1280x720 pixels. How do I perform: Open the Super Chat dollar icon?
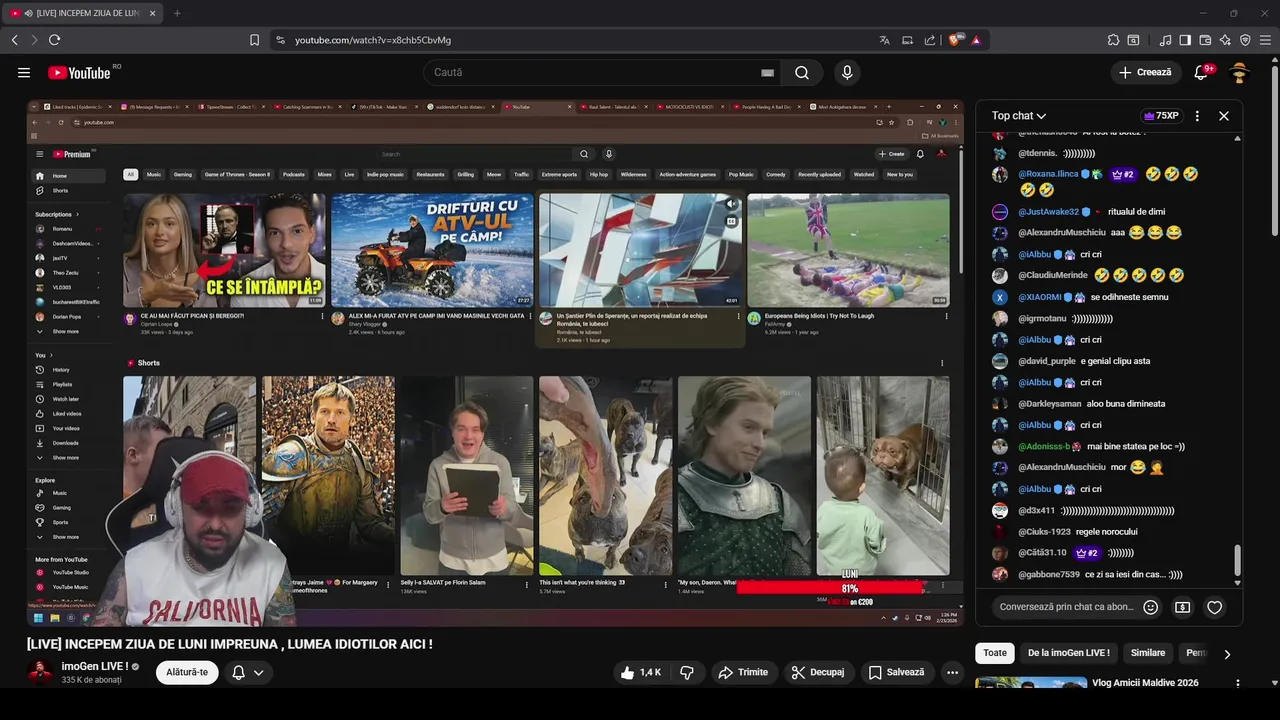tap(1182, 607)
